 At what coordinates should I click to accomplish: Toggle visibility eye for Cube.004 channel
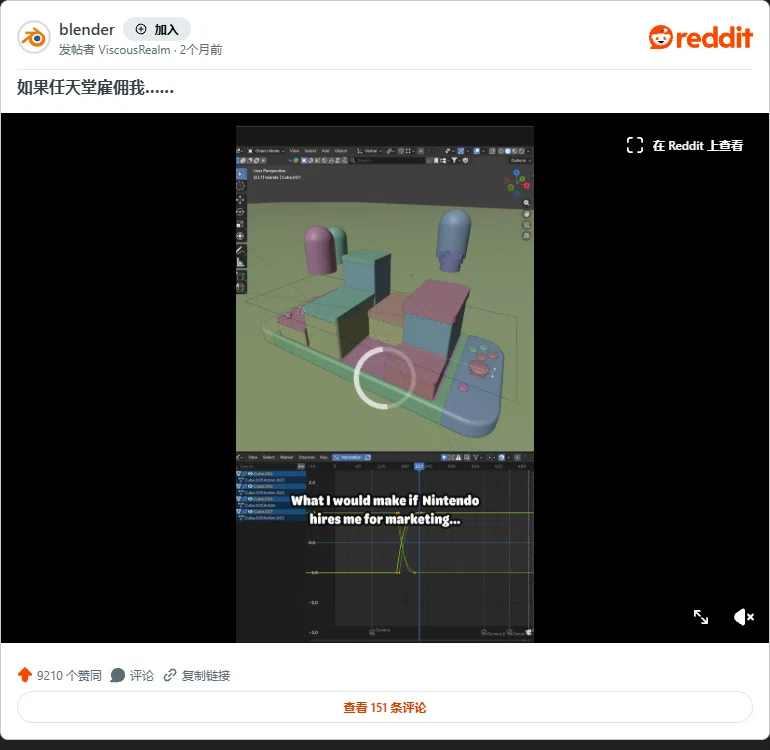[250, 473]
